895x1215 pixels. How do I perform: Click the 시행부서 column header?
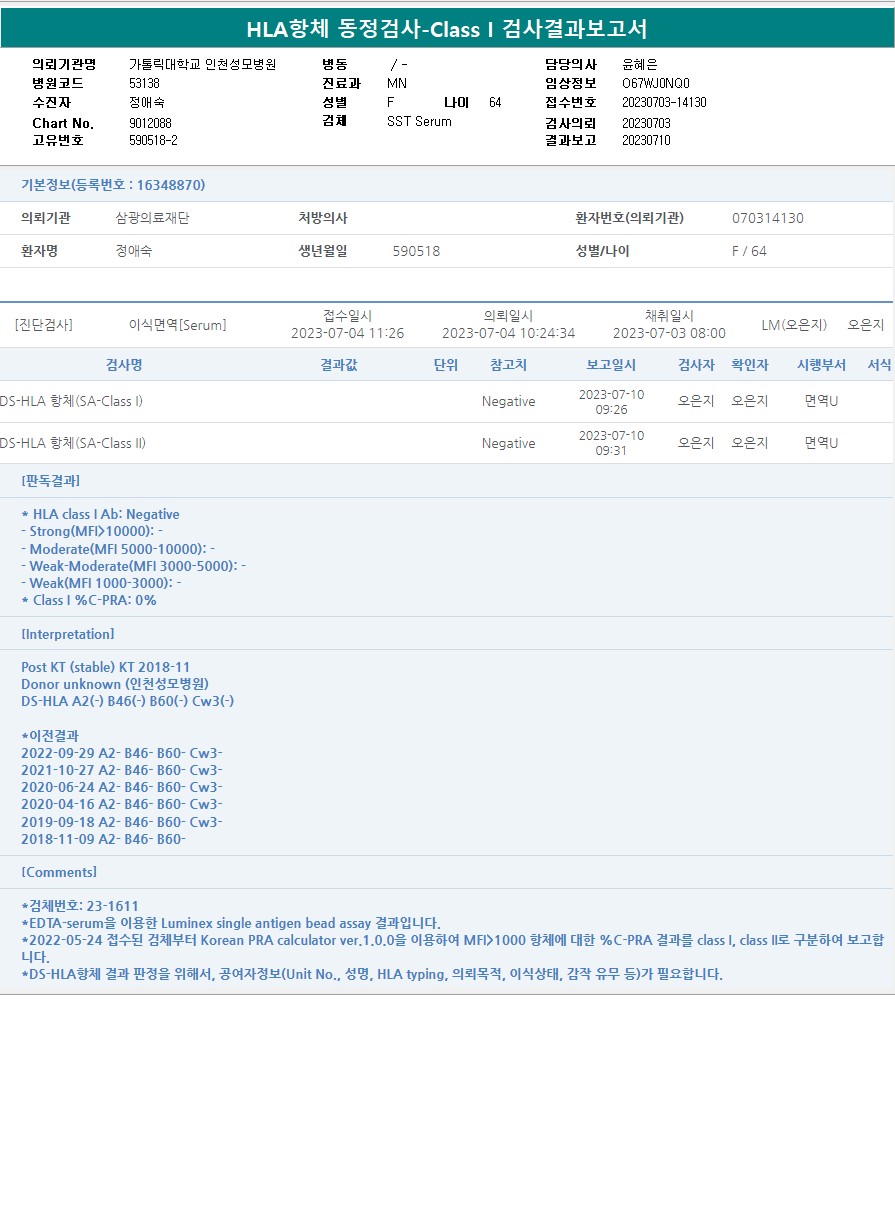(821, 365)
